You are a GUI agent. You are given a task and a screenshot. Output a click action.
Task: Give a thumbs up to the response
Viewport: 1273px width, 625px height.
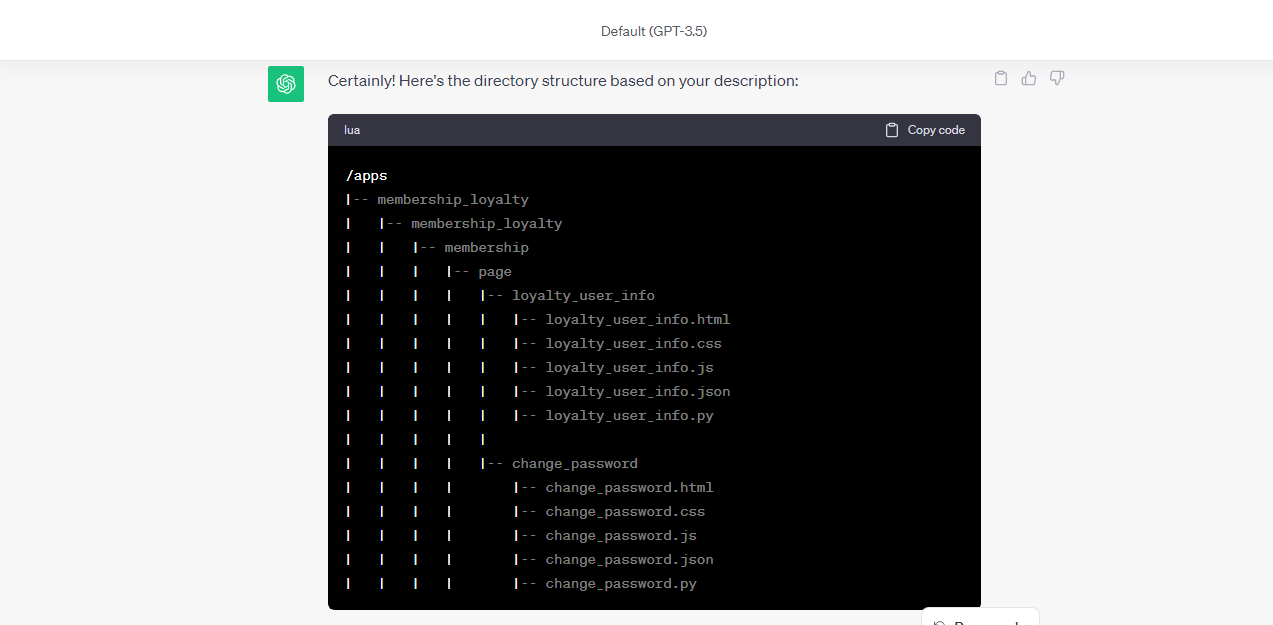pos(1028,78)
